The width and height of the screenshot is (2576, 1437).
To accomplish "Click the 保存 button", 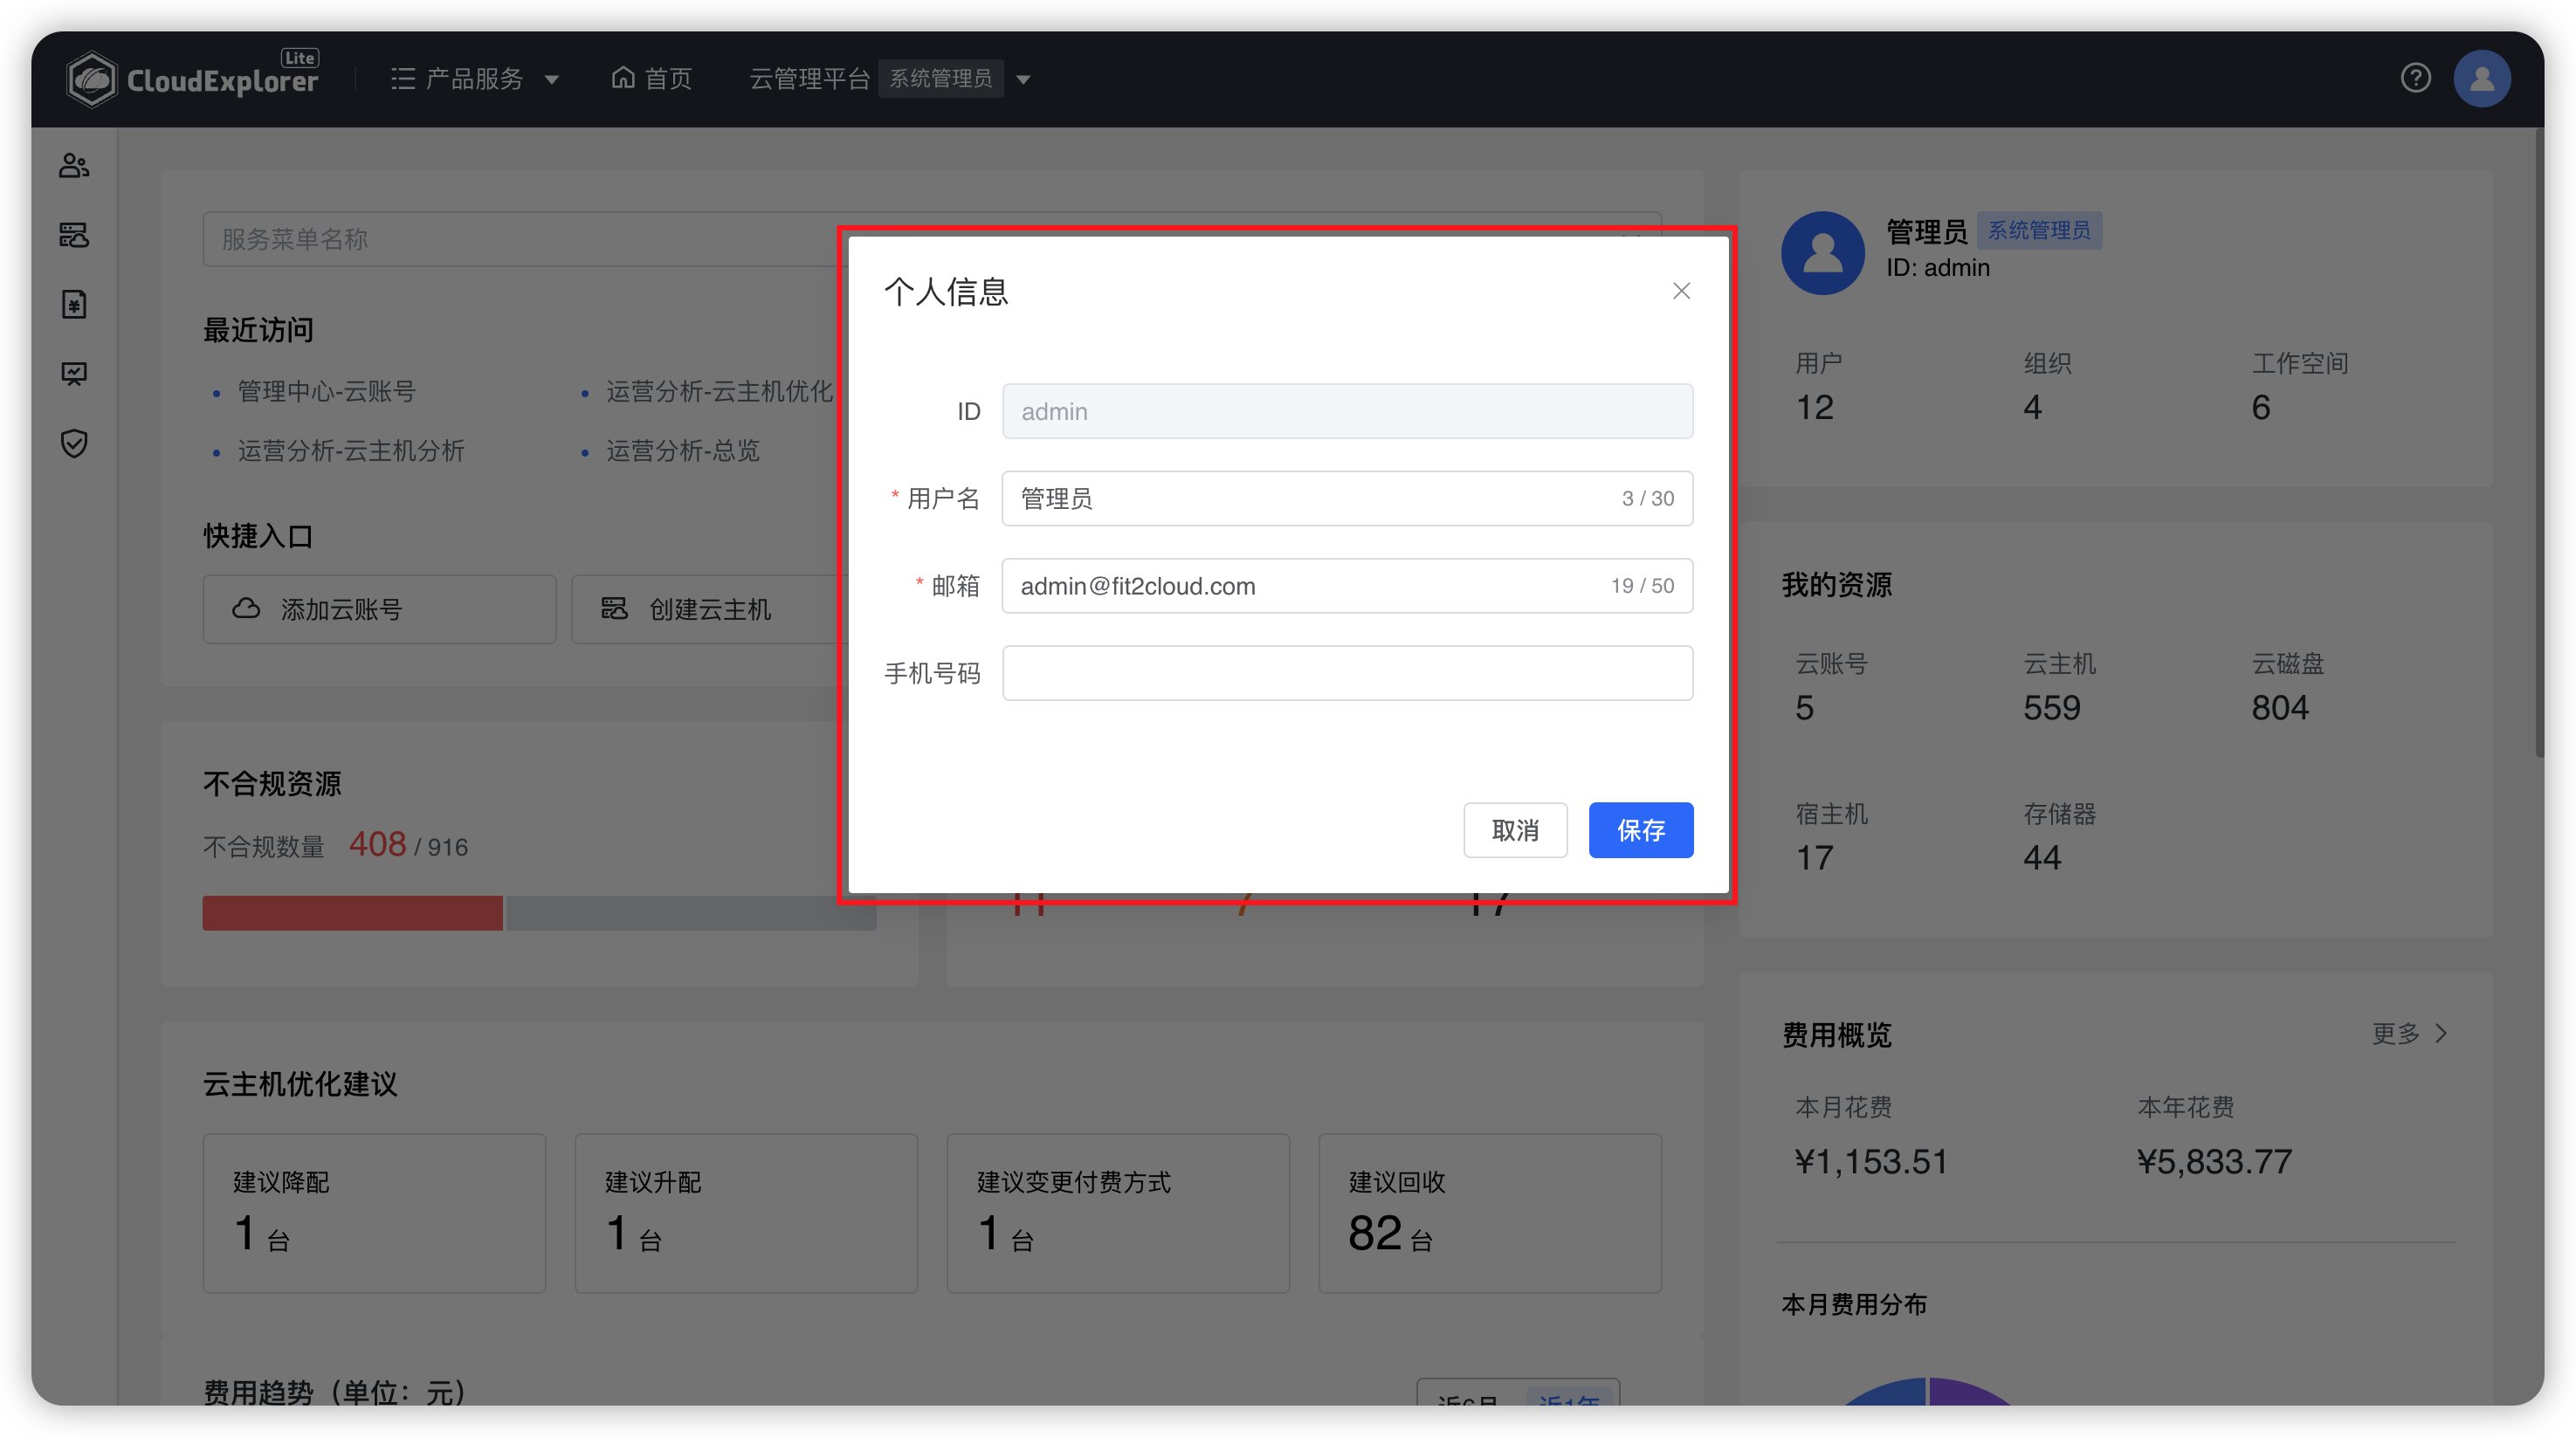I will tap(1640, 830).
